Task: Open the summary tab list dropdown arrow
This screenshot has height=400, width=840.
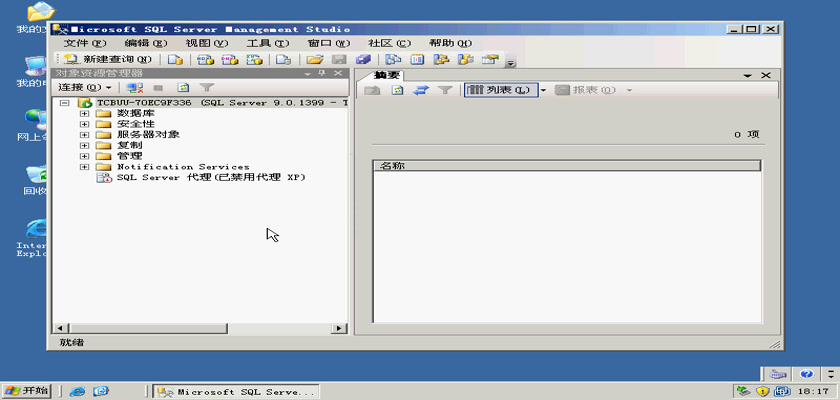Action: pyautogui.click(x=747, y=76)
